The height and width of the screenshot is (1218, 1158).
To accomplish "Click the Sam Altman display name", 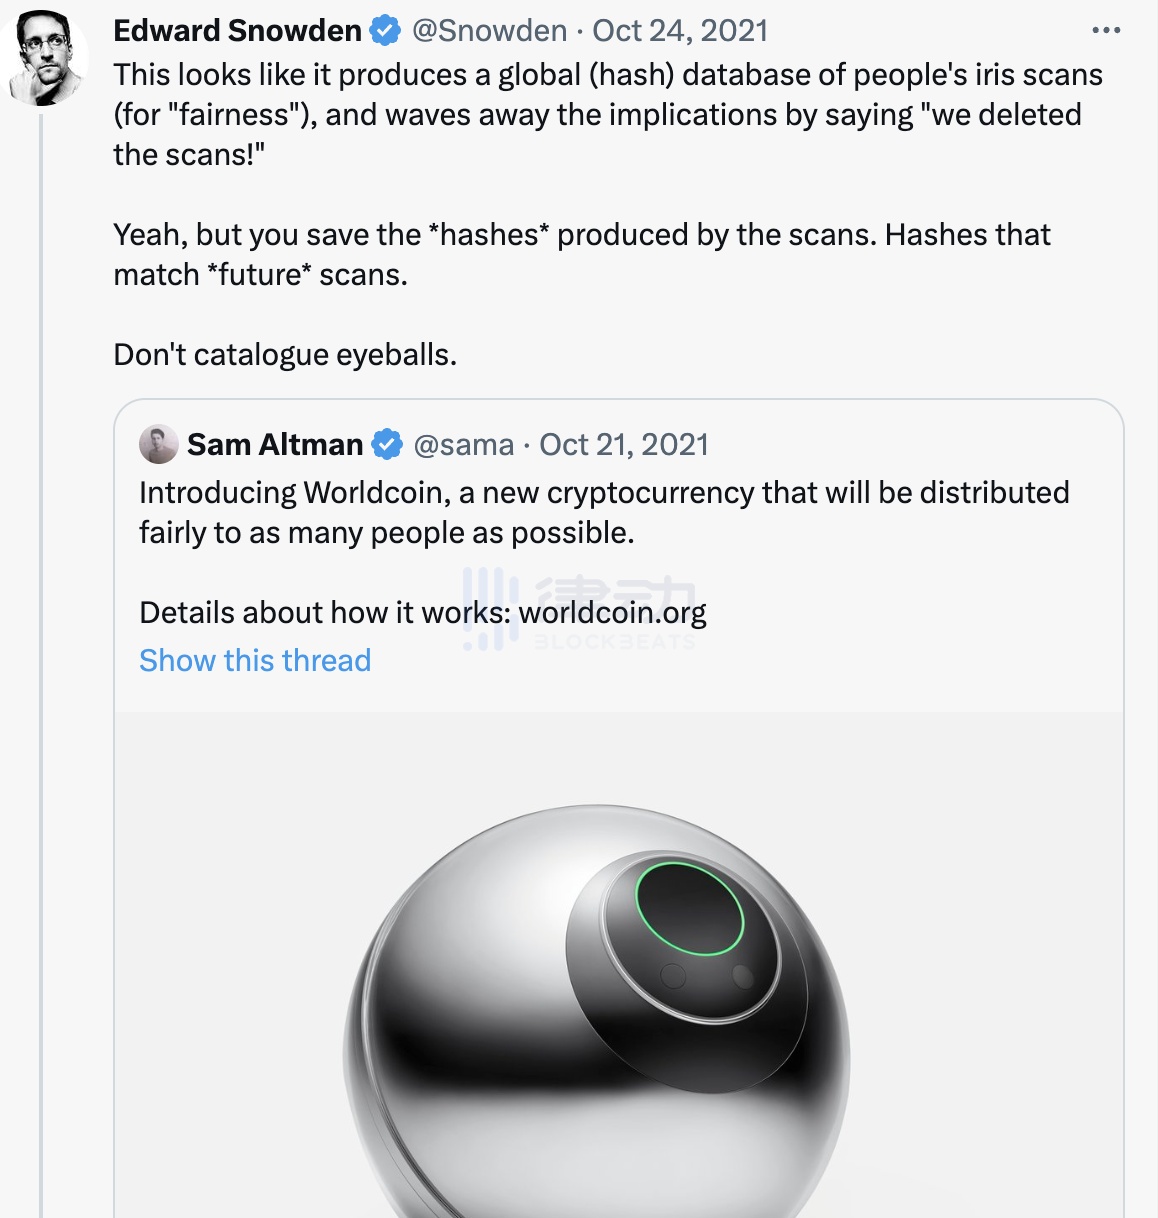I will 275,444.
